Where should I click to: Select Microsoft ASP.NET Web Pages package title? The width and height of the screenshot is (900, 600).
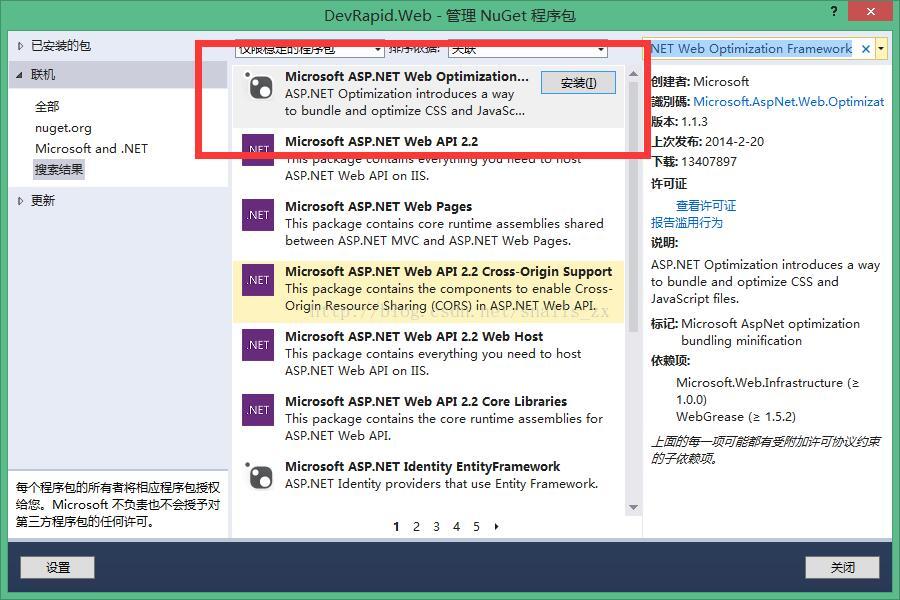(x=378, y=207)
